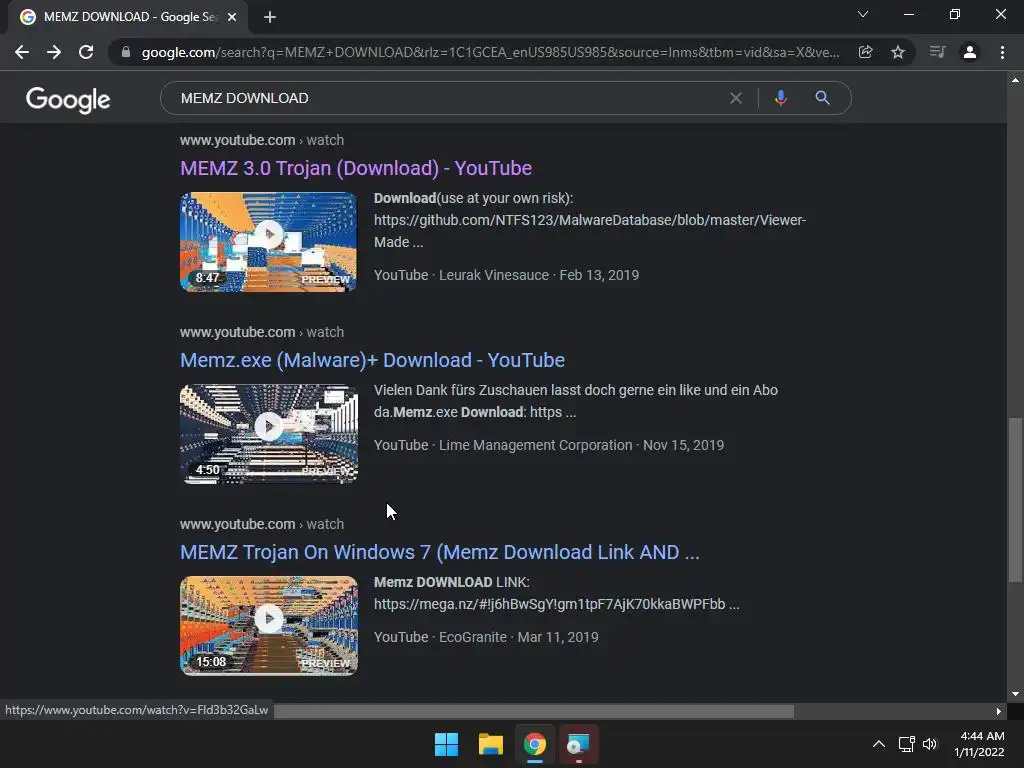
Task: Go to the Google logo home
Action: tap(68, 99)
